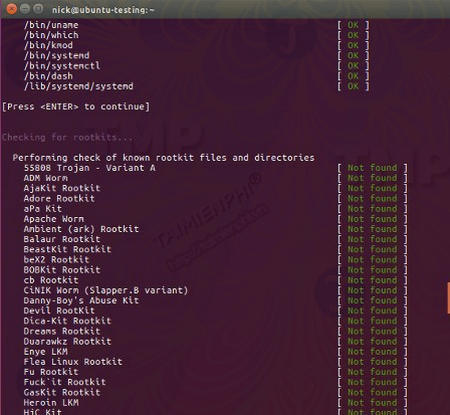Click the line /bin/systemd
The image size is (450, 415).
[56, 55]
